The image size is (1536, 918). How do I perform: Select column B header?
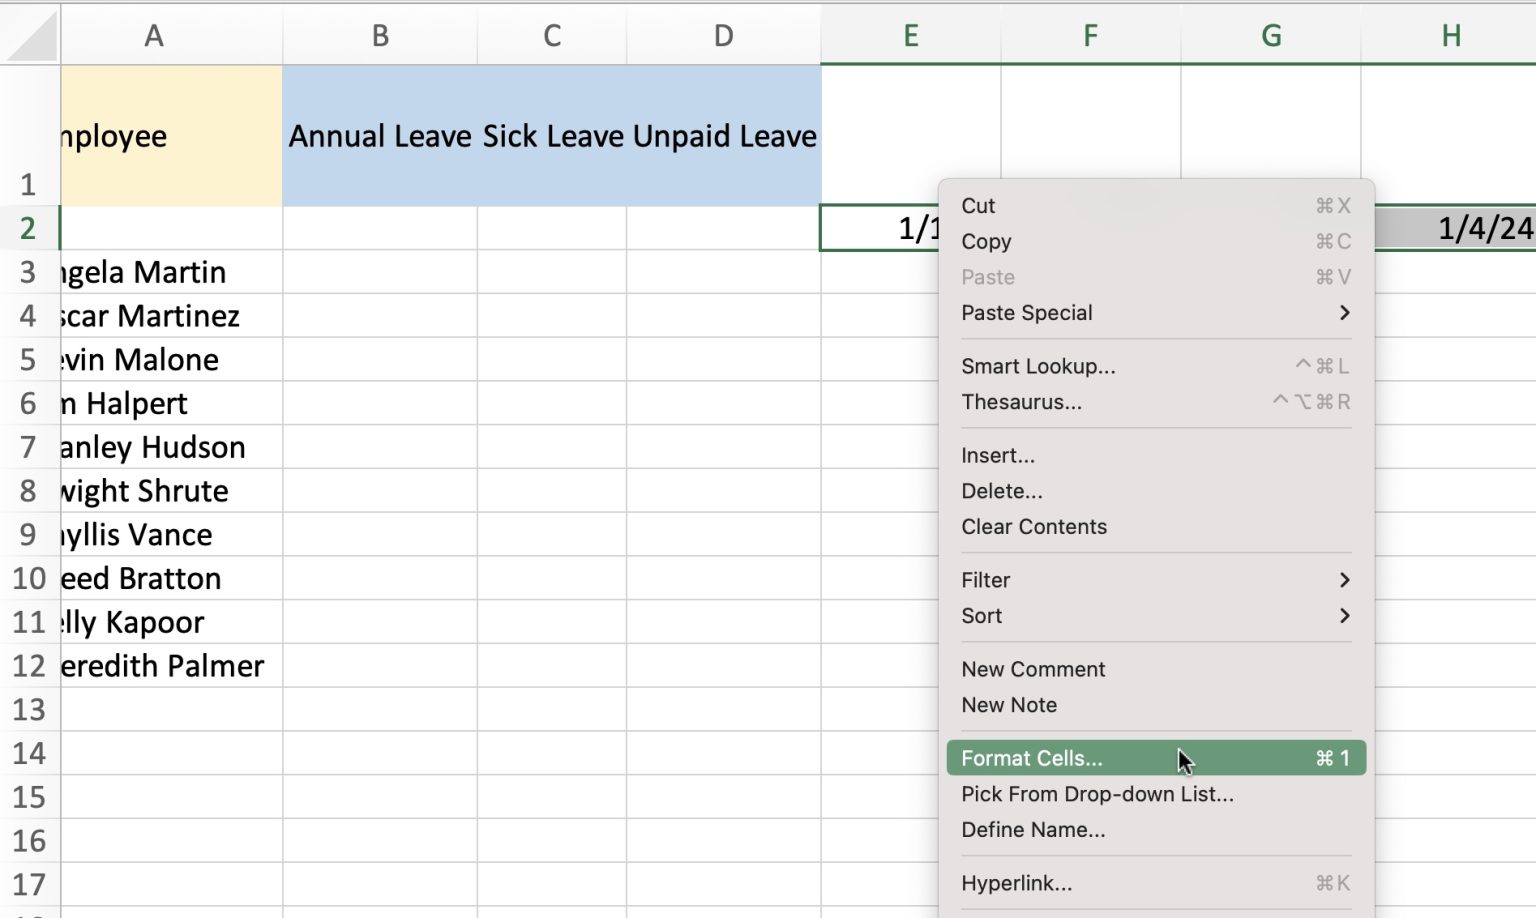click(380, 35)
